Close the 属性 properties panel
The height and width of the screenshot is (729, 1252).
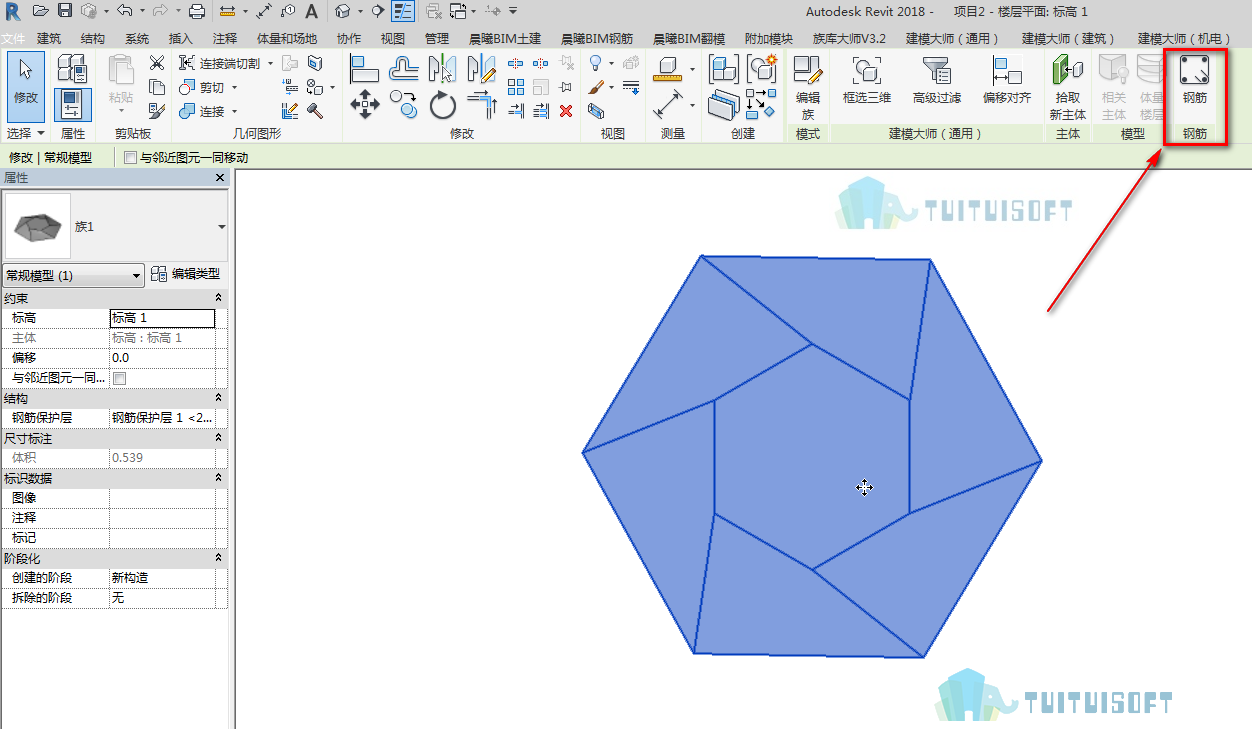point(221,177)
